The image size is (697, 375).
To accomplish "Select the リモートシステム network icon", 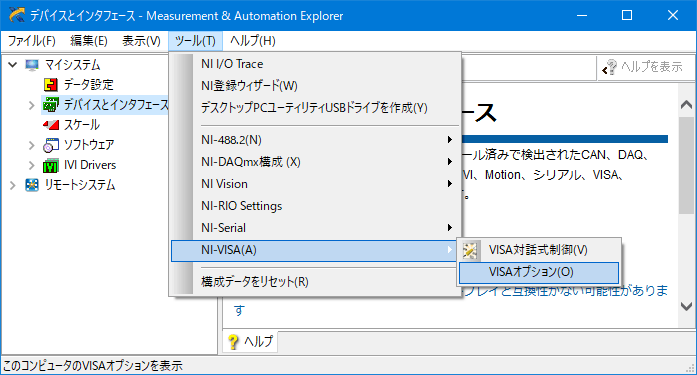I will 32,185.
